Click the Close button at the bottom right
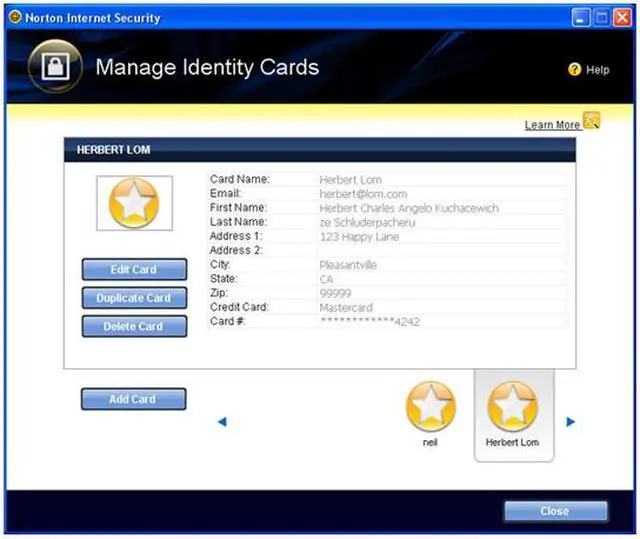 tap(554, 511)
